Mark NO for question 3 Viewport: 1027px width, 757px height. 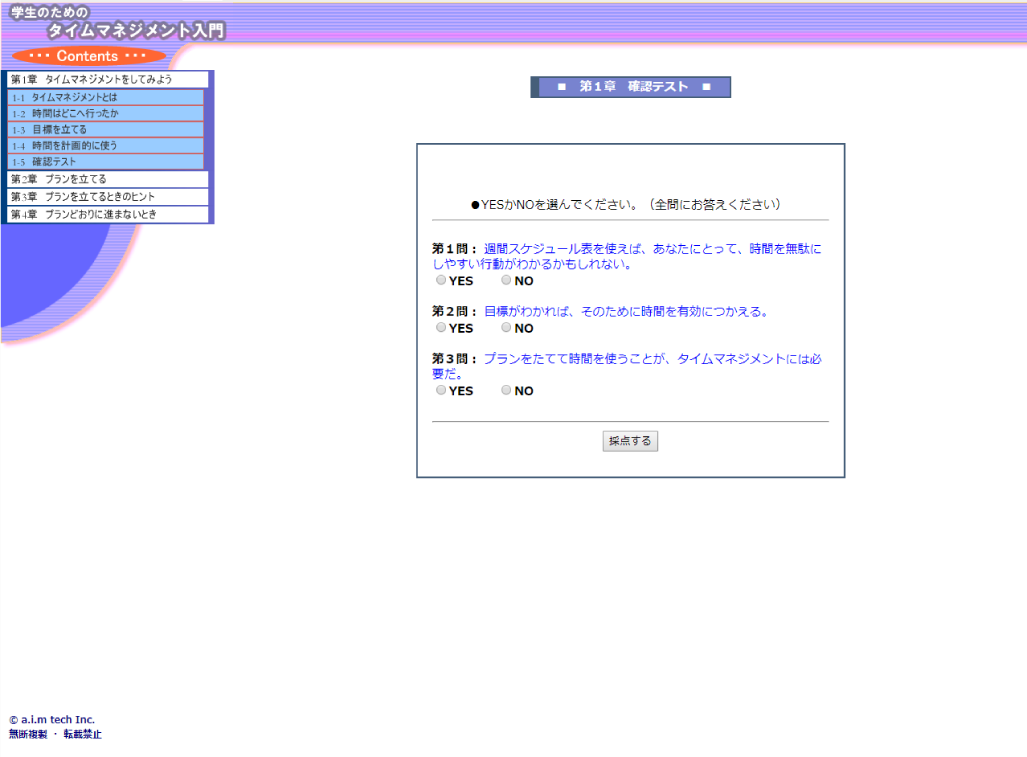pos(506,390)
